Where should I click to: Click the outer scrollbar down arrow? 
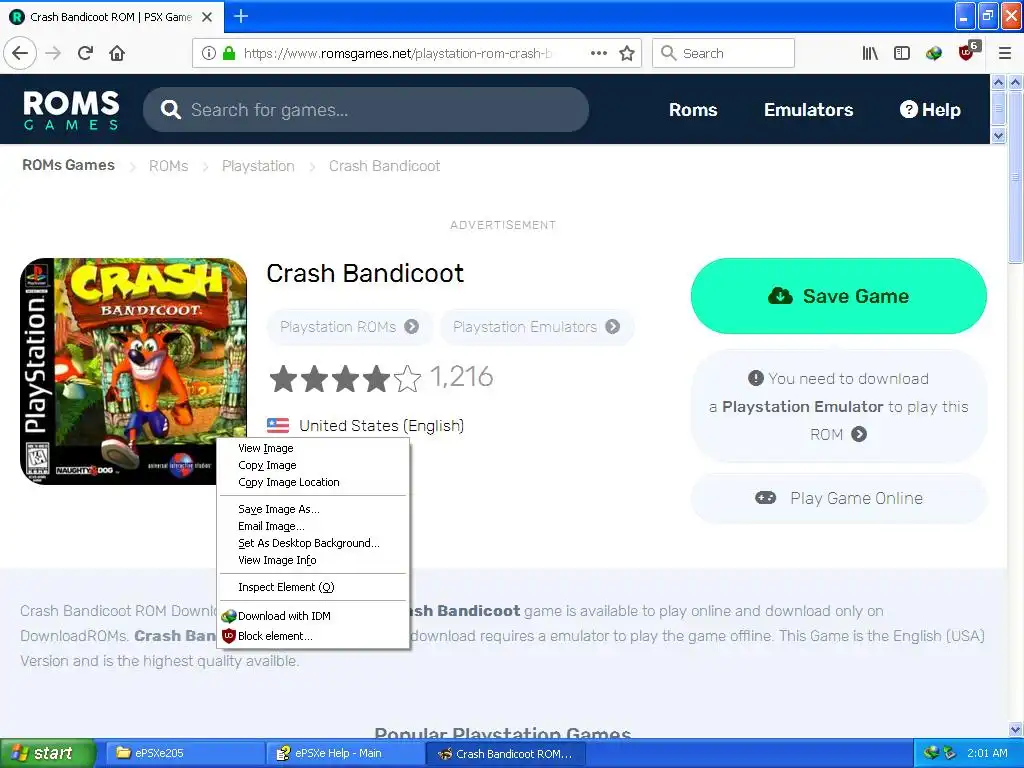[x=1015, y=729]
